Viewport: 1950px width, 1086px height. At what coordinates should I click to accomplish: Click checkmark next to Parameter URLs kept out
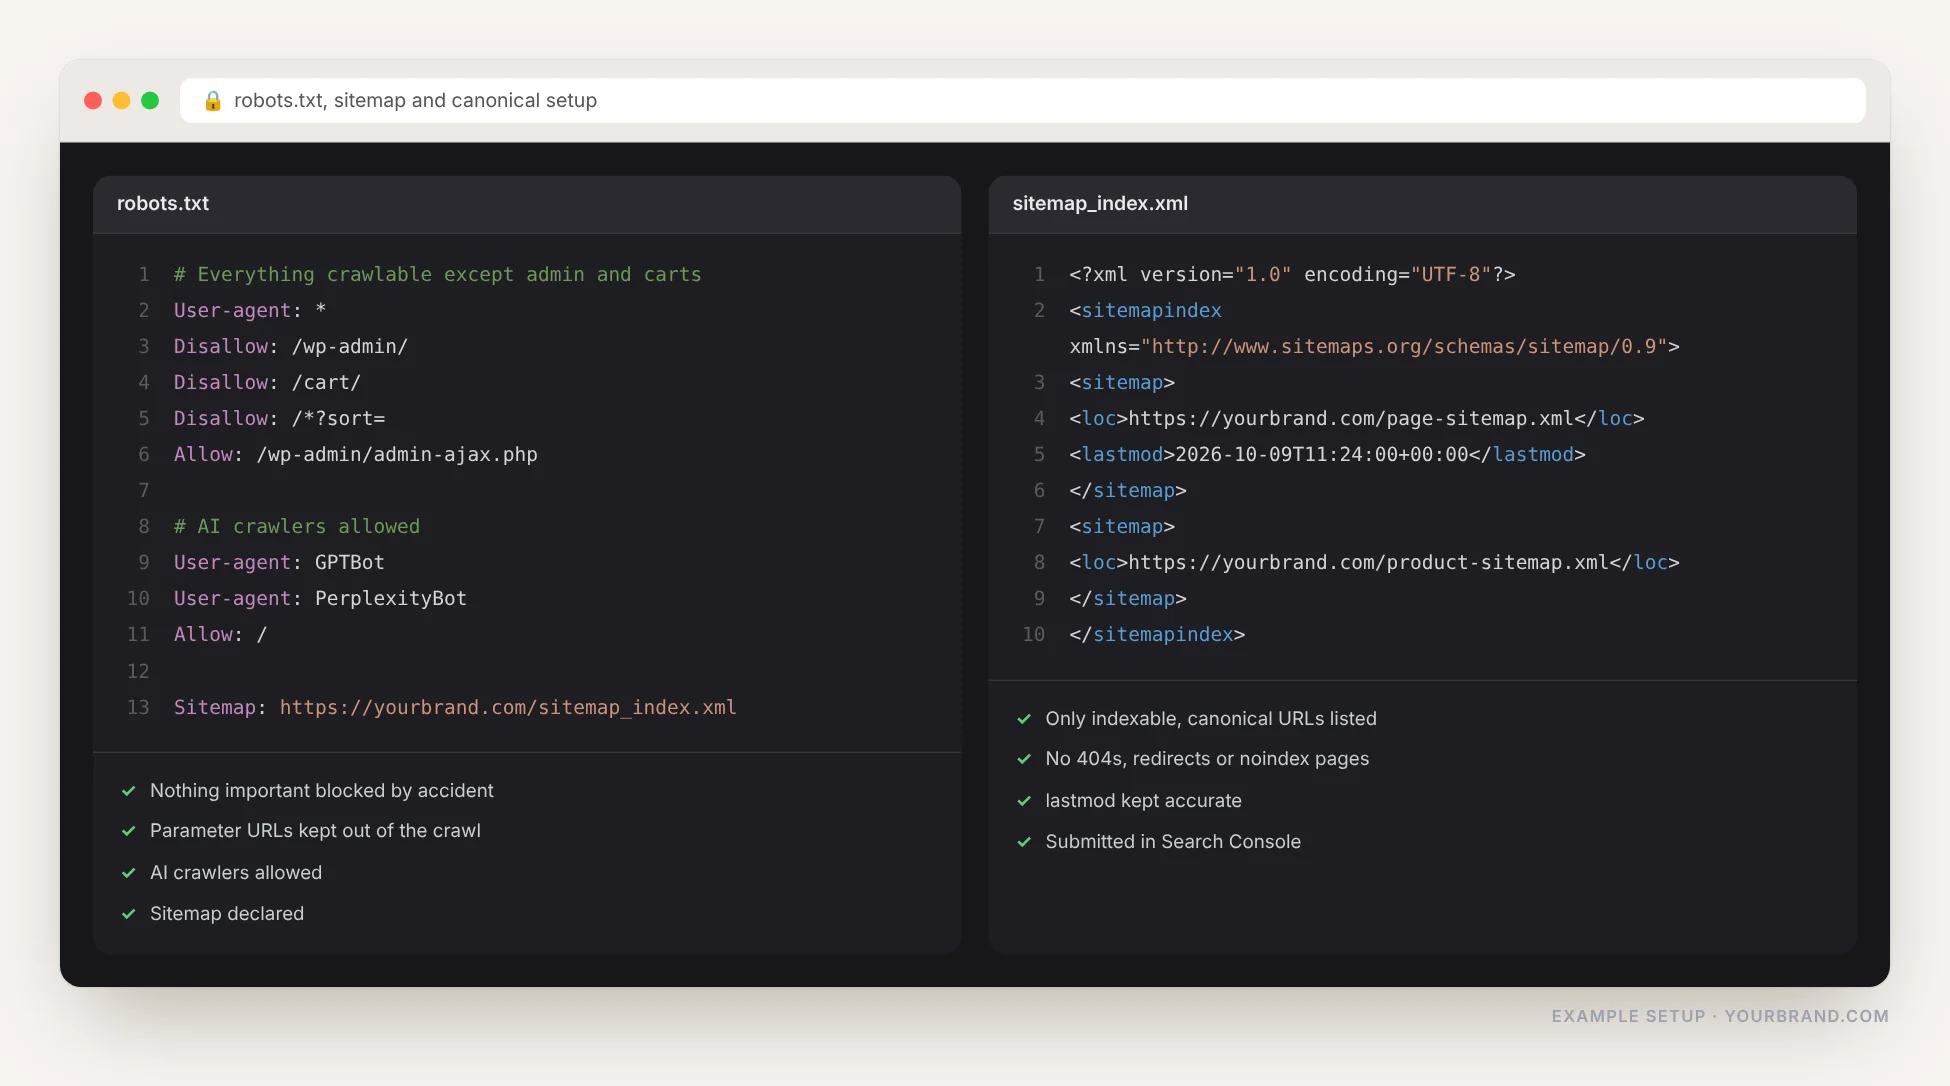[x=128, y=831]
